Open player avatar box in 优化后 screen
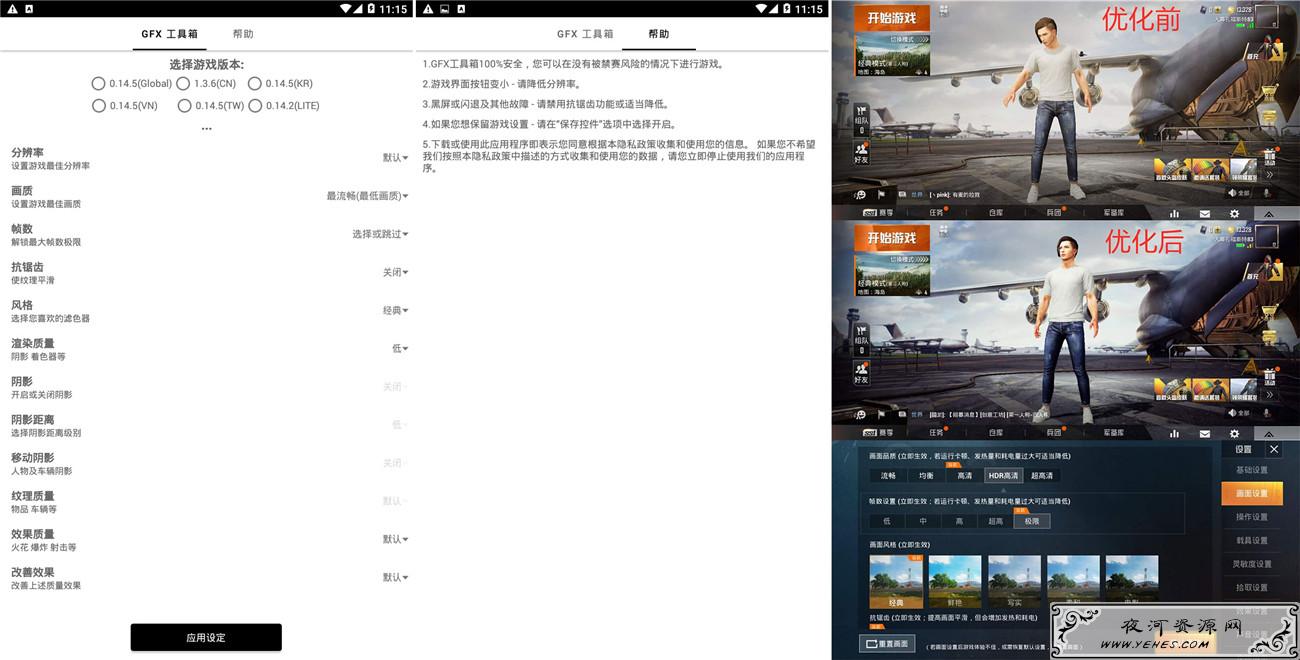1300x660 pixels. point(1266,237)
